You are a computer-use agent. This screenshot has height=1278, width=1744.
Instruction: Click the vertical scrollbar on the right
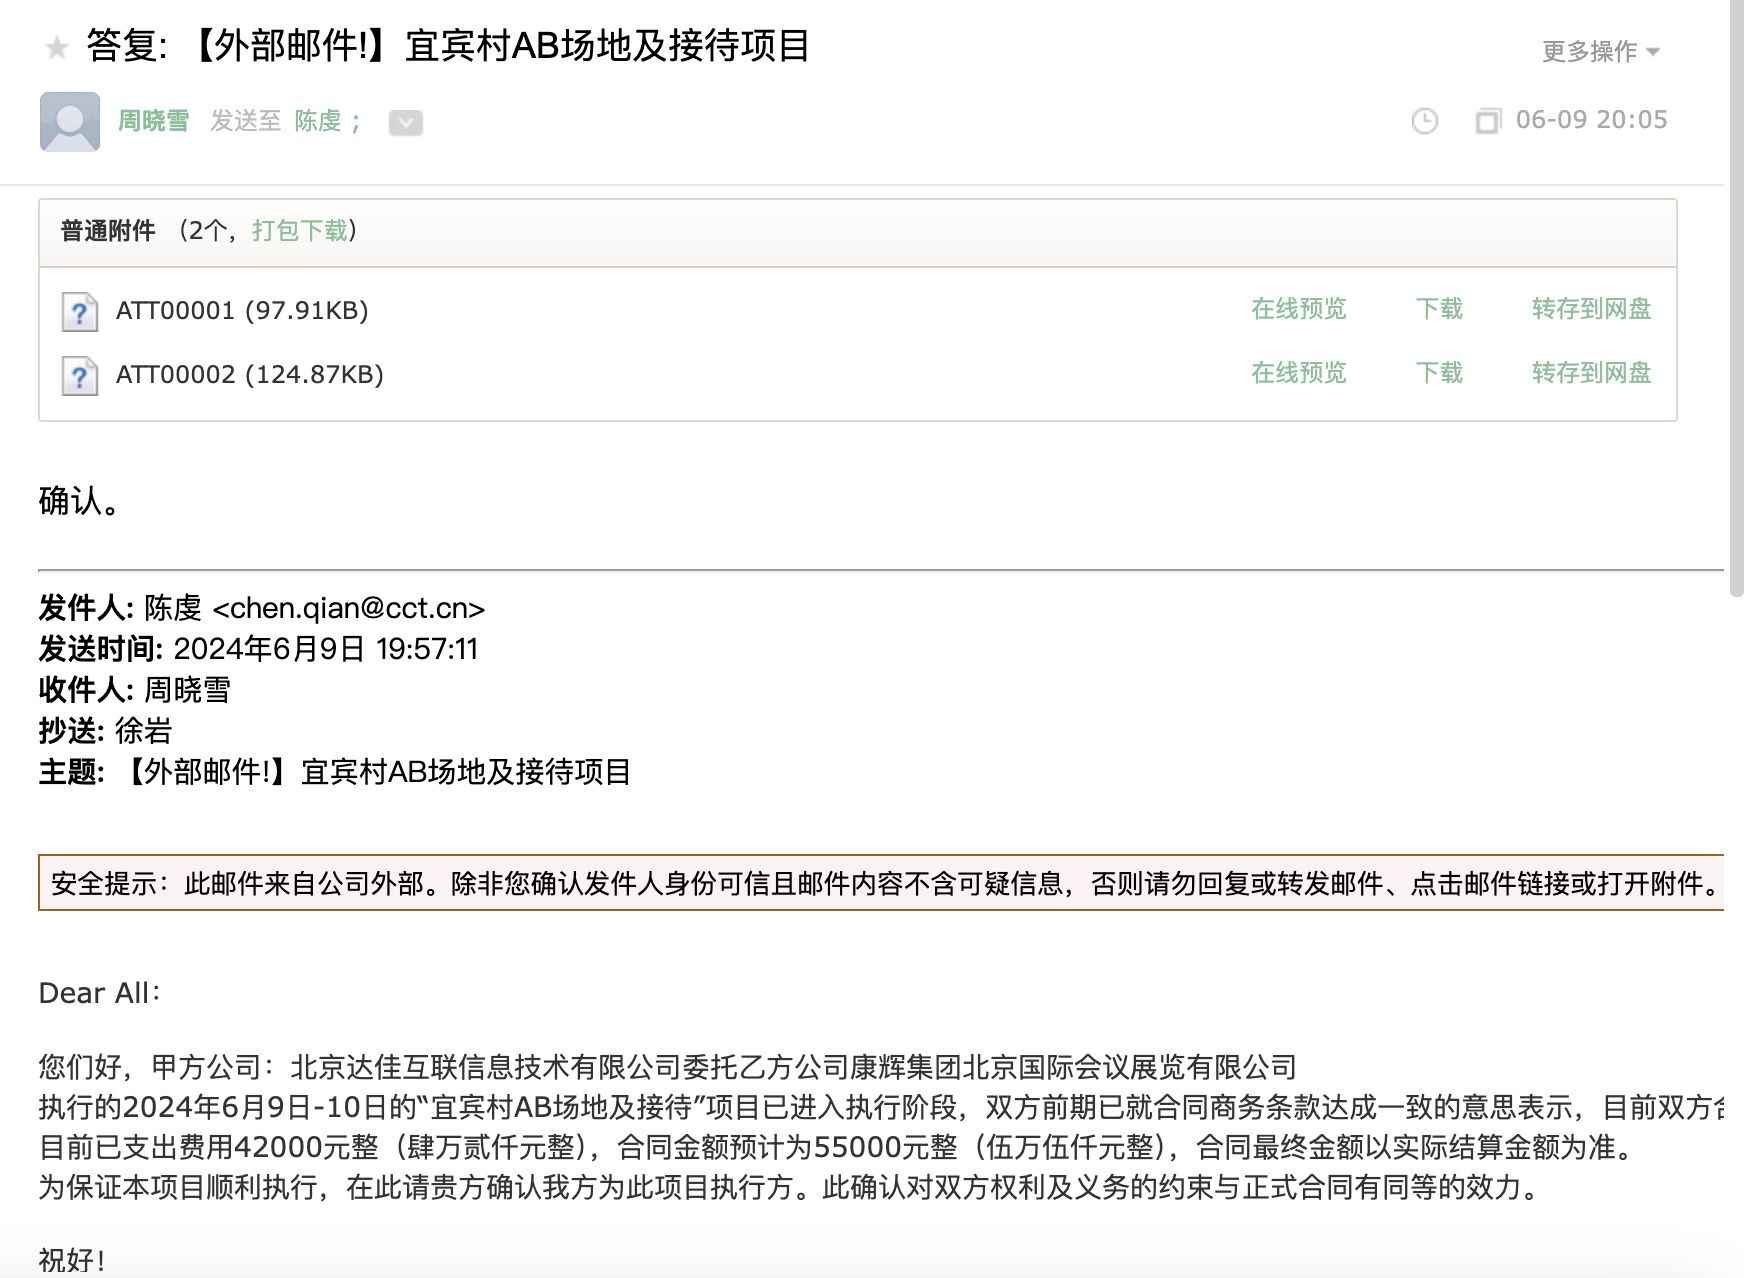(1735, 300)
